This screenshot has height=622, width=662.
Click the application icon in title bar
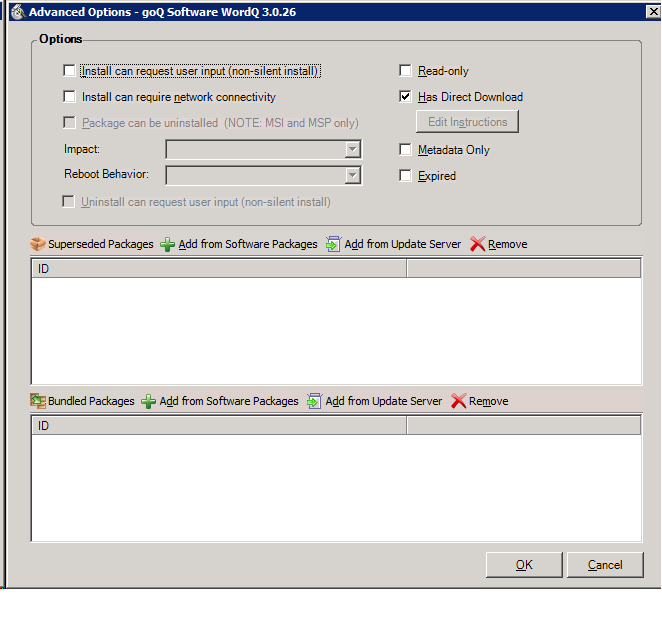click(18, 11)
